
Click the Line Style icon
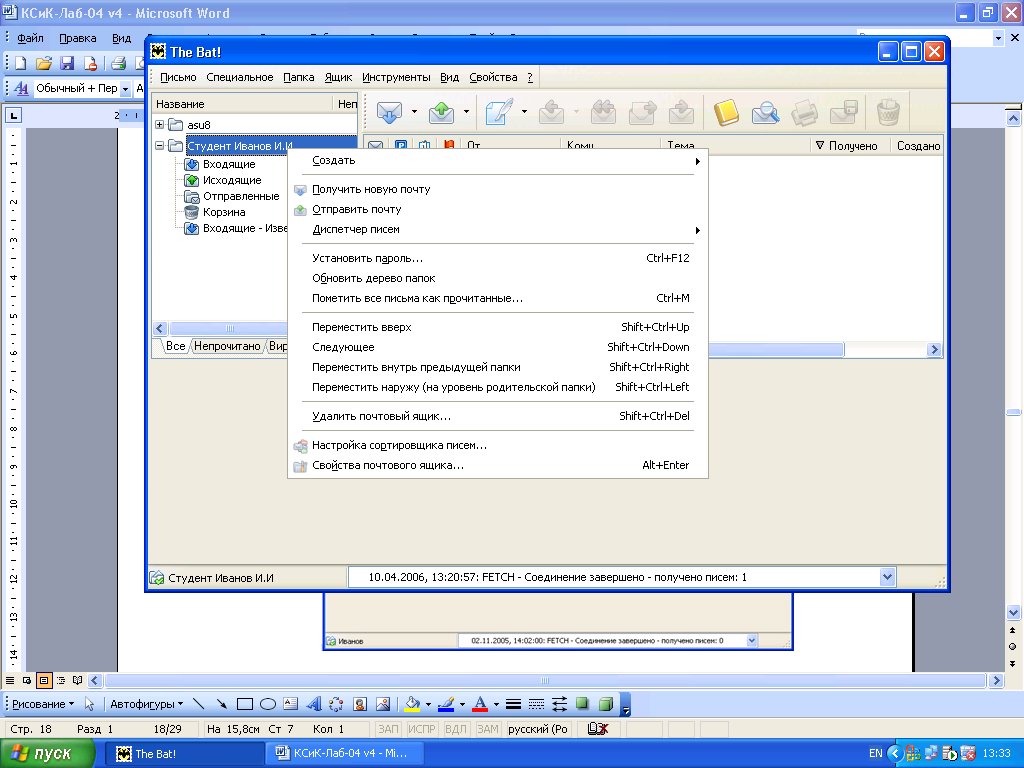[x=513, y=704]
